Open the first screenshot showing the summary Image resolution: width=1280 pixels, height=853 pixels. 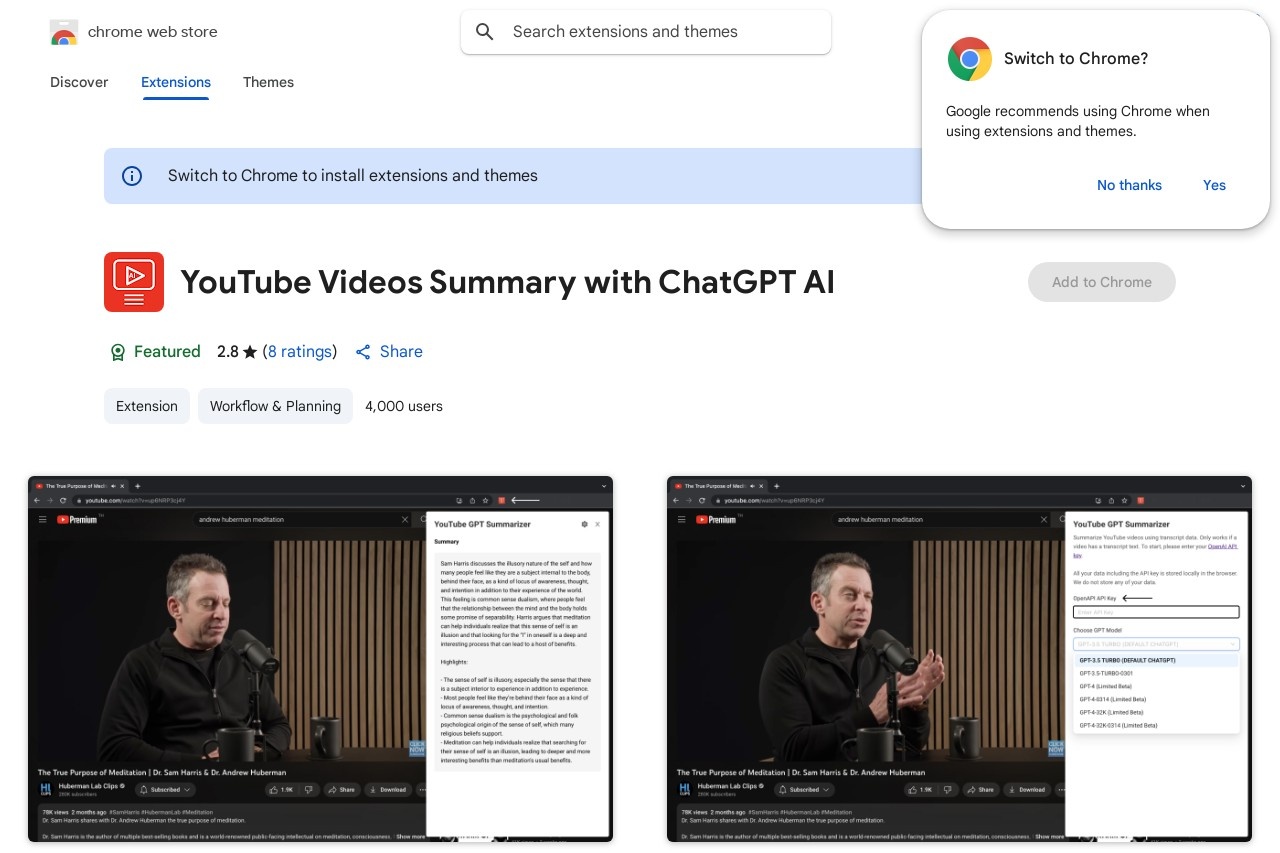click(x=320, y=659)
